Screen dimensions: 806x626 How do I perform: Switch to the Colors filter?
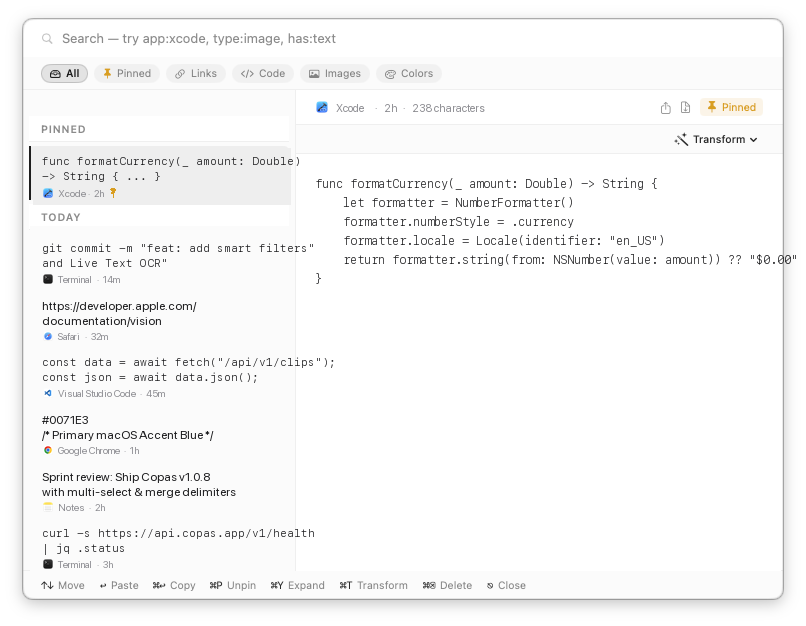(409, 73)
